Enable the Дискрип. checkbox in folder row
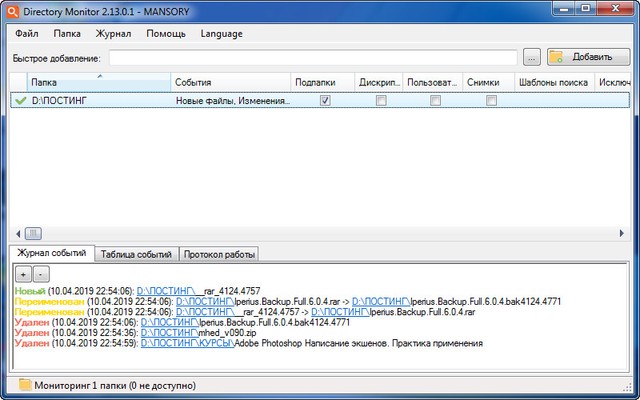Screen dimensions: 640x400 point(380,101)
